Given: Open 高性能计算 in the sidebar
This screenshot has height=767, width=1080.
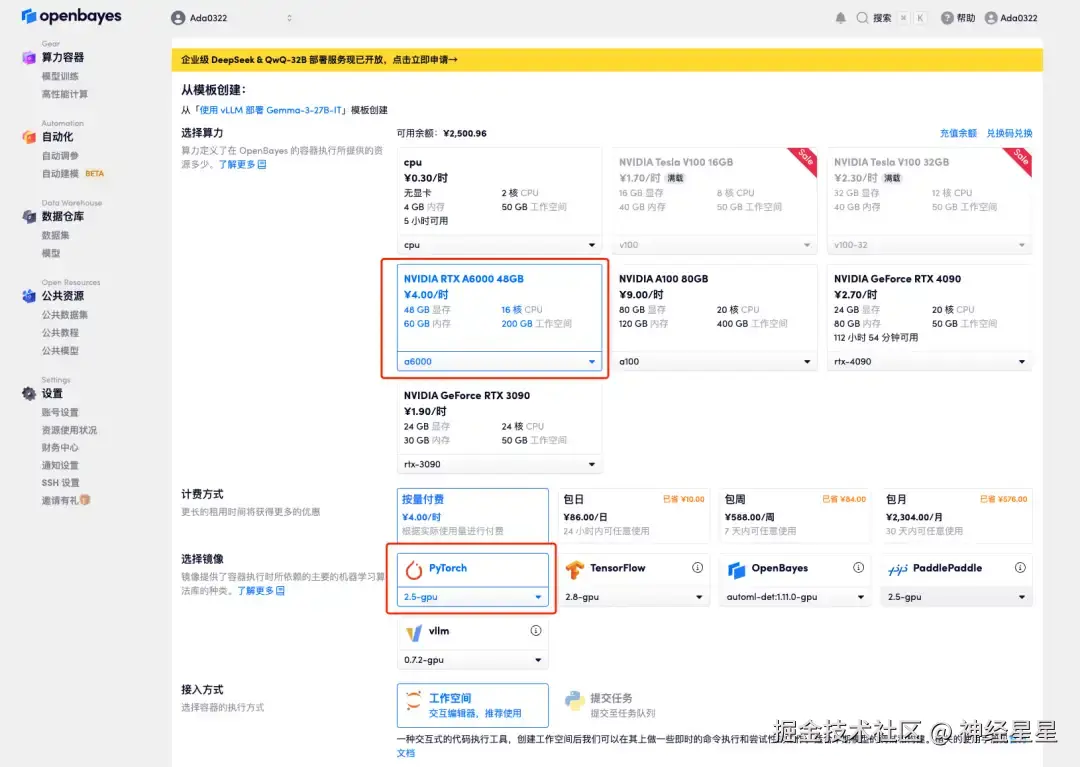Looking at the screenshot, I should click(65, 94).
